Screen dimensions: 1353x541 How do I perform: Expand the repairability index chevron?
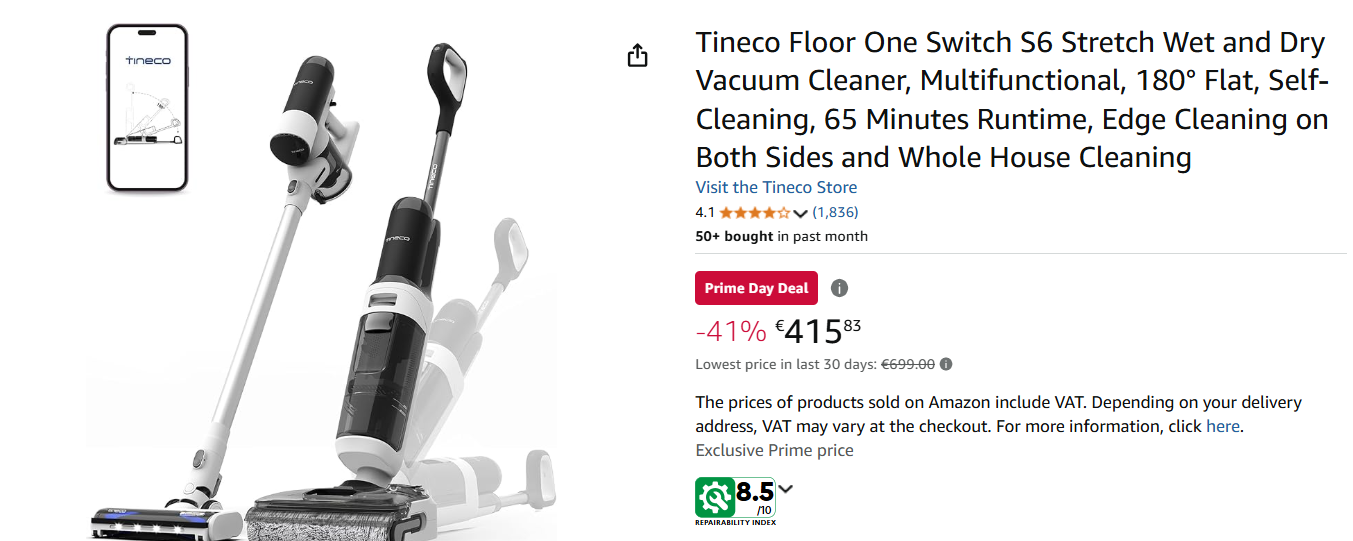point(786,489)
